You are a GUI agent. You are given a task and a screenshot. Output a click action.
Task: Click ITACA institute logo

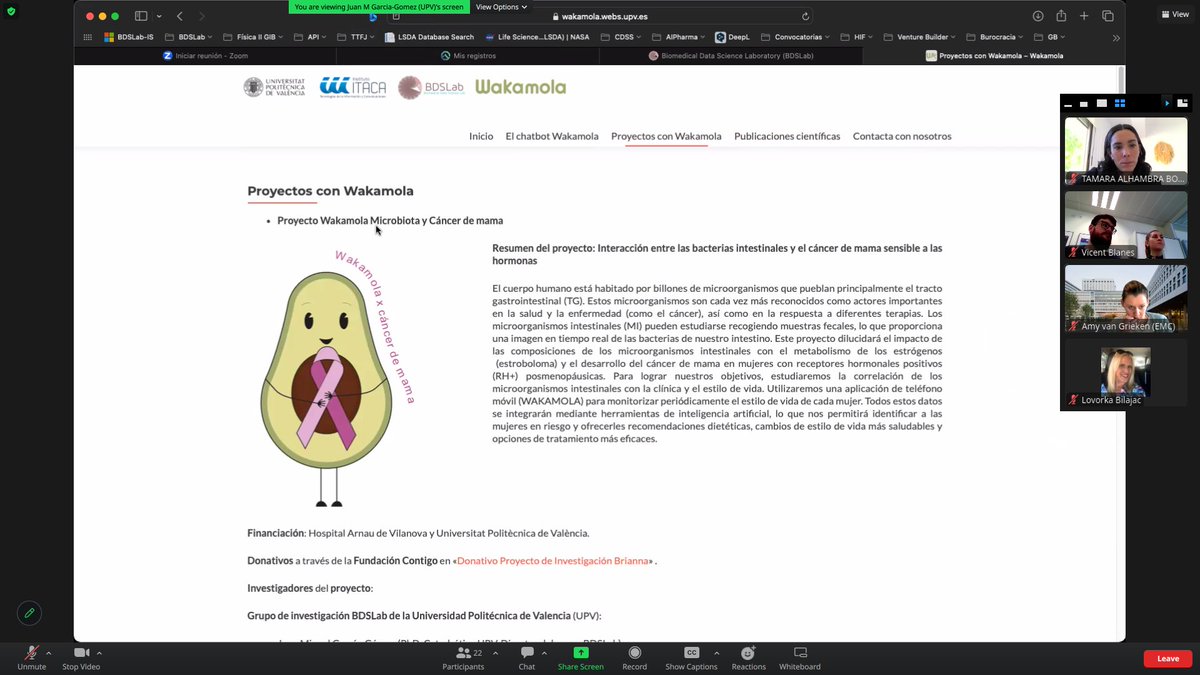click(x=352, y=87)
